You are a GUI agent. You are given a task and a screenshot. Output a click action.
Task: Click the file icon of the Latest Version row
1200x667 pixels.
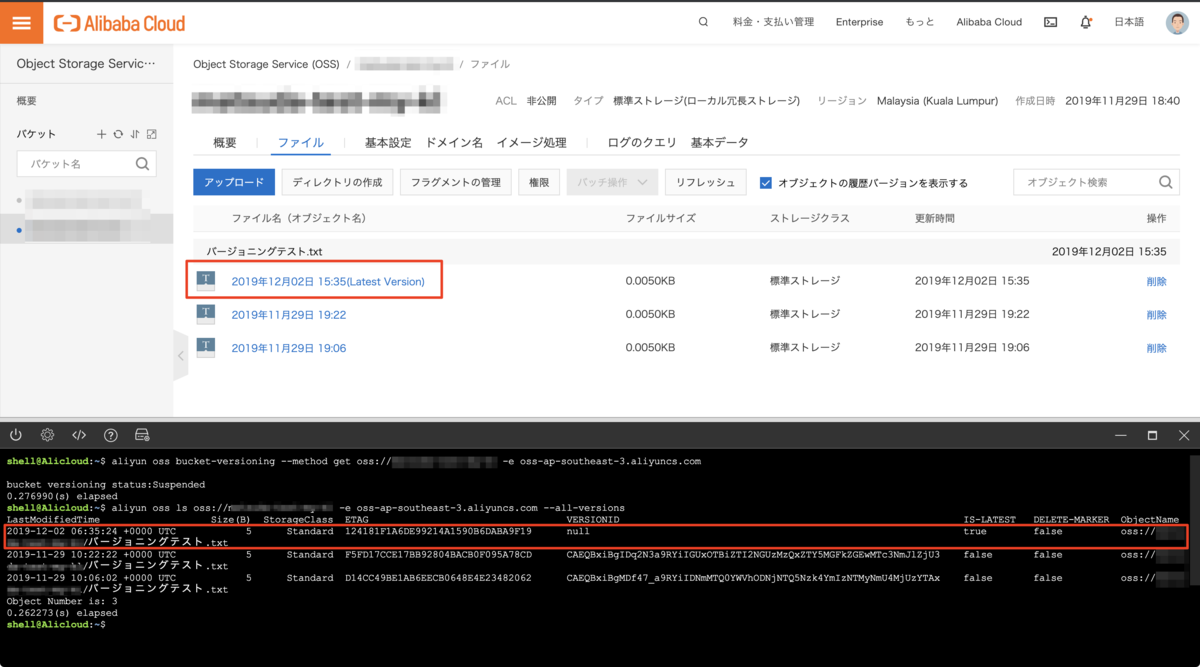point(205,281)
